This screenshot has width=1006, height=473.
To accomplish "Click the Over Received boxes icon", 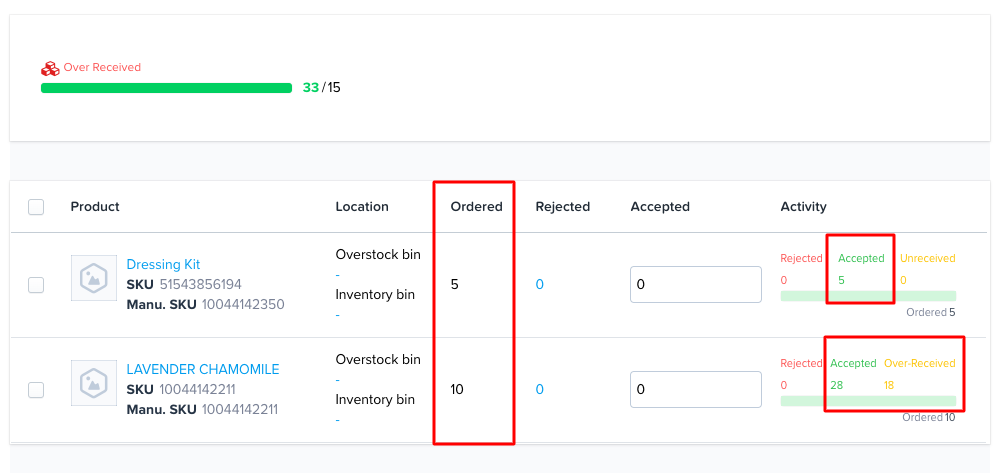I will (50, 68).
